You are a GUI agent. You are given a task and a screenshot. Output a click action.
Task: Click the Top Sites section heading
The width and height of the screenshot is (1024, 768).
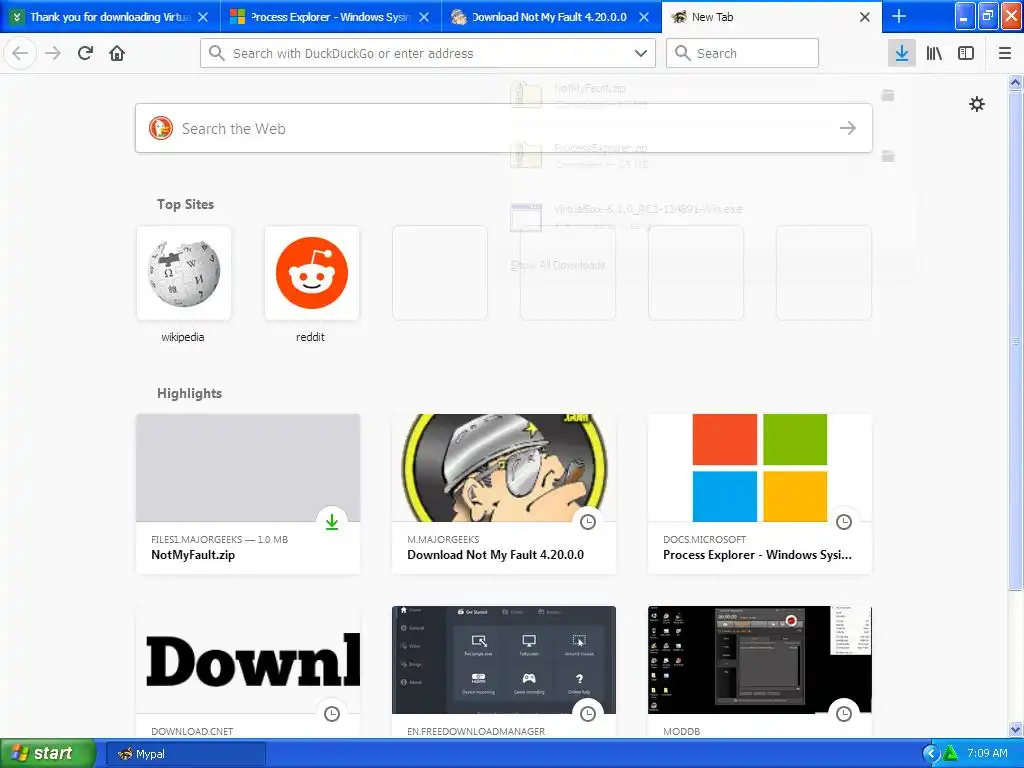tap(185, 204)
